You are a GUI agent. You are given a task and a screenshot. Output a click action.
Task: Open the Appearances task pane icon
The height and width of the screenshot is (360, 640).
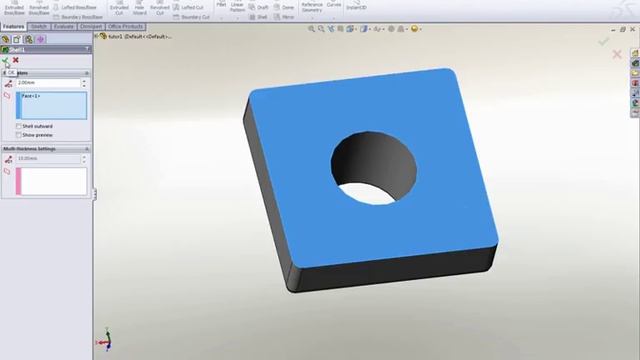636,103
